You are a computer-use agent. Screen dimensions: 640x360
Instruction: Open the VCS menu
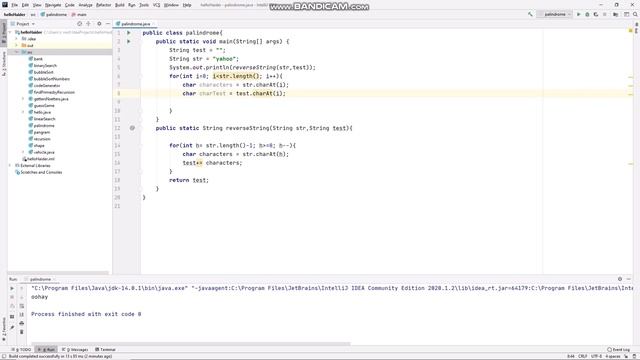156,5
